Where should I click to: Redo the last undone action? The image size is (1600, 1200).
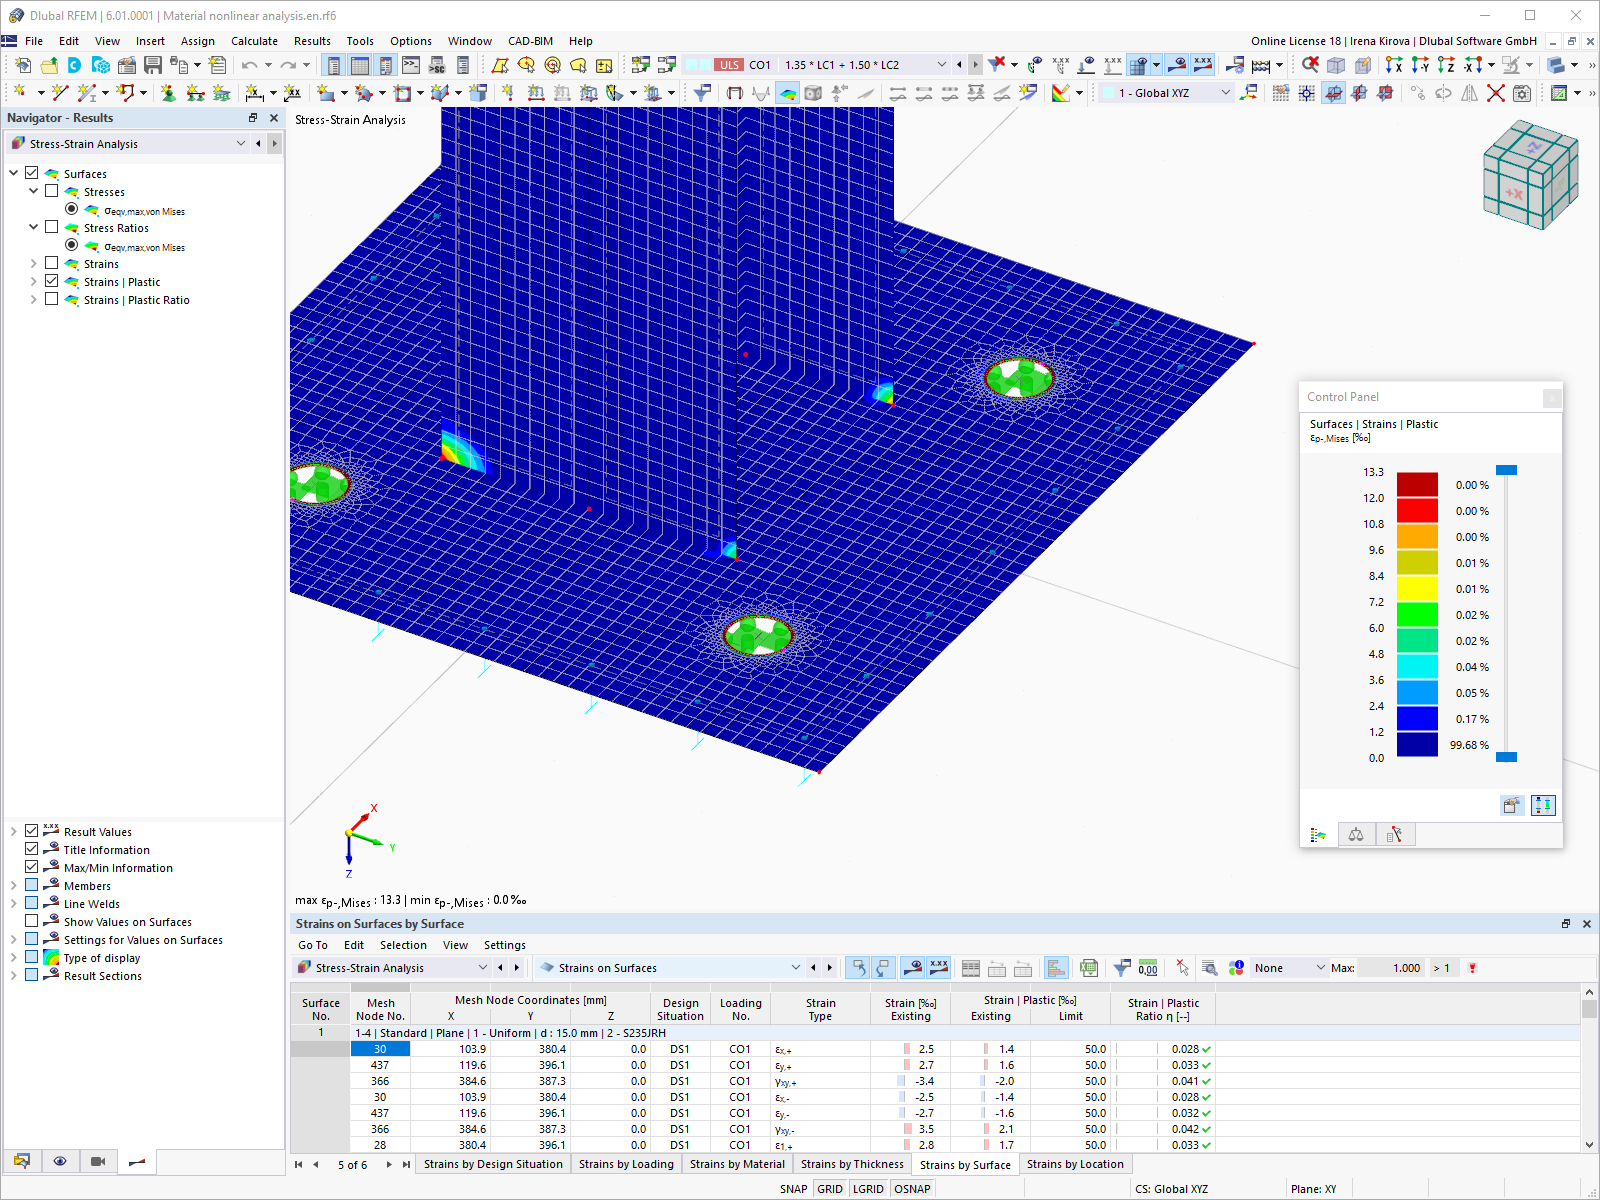pos(288,65)
